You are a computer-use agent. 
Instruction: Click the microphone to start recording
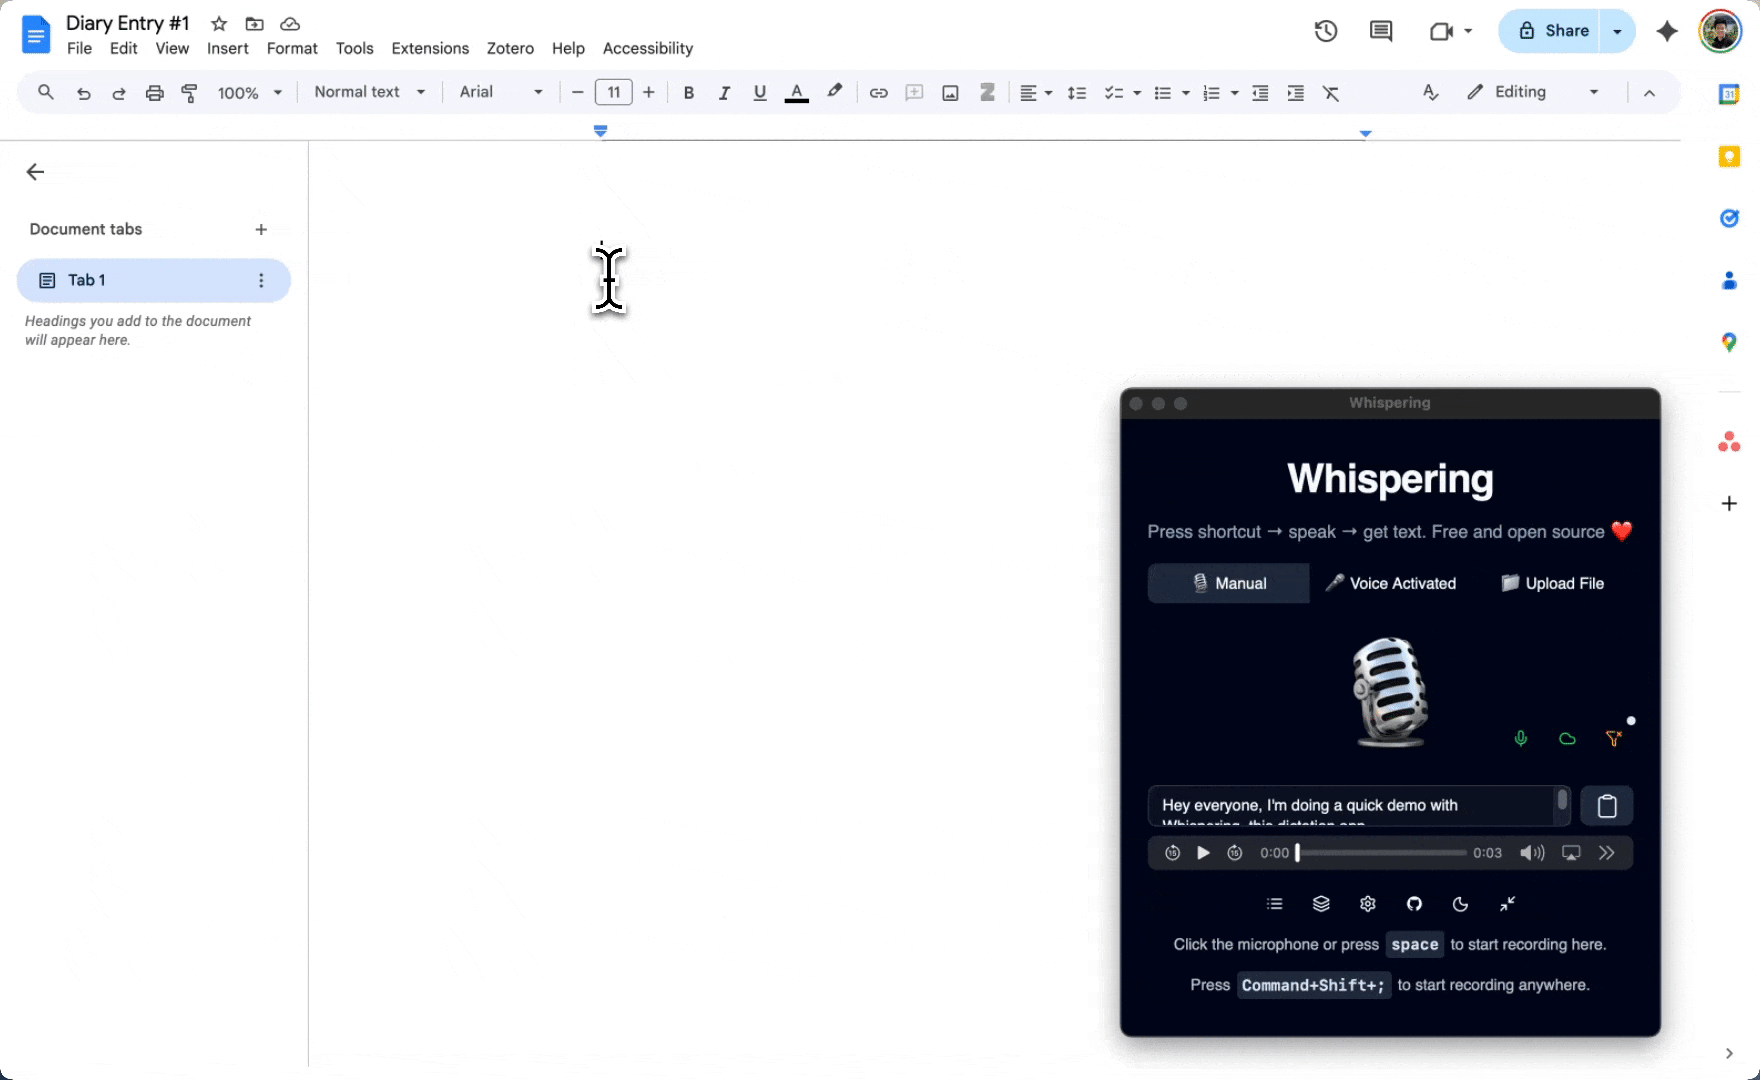1390,692
